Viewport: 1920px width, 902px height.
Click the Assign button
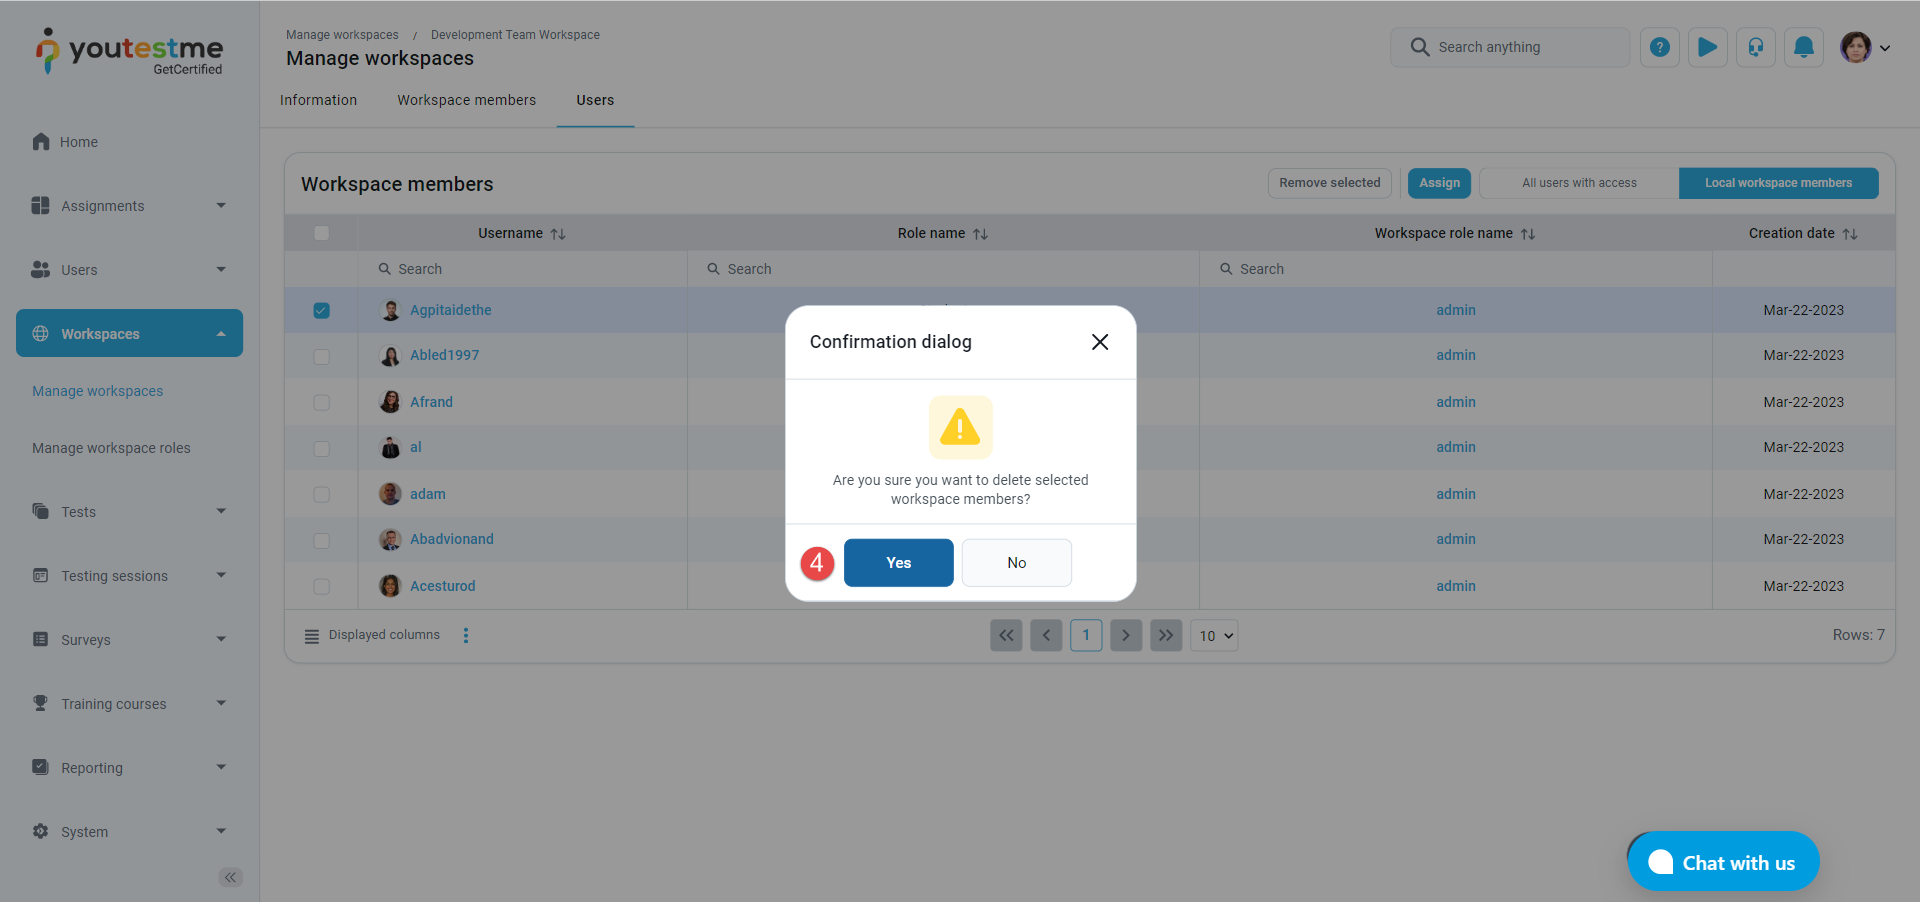click(1439, 183)
